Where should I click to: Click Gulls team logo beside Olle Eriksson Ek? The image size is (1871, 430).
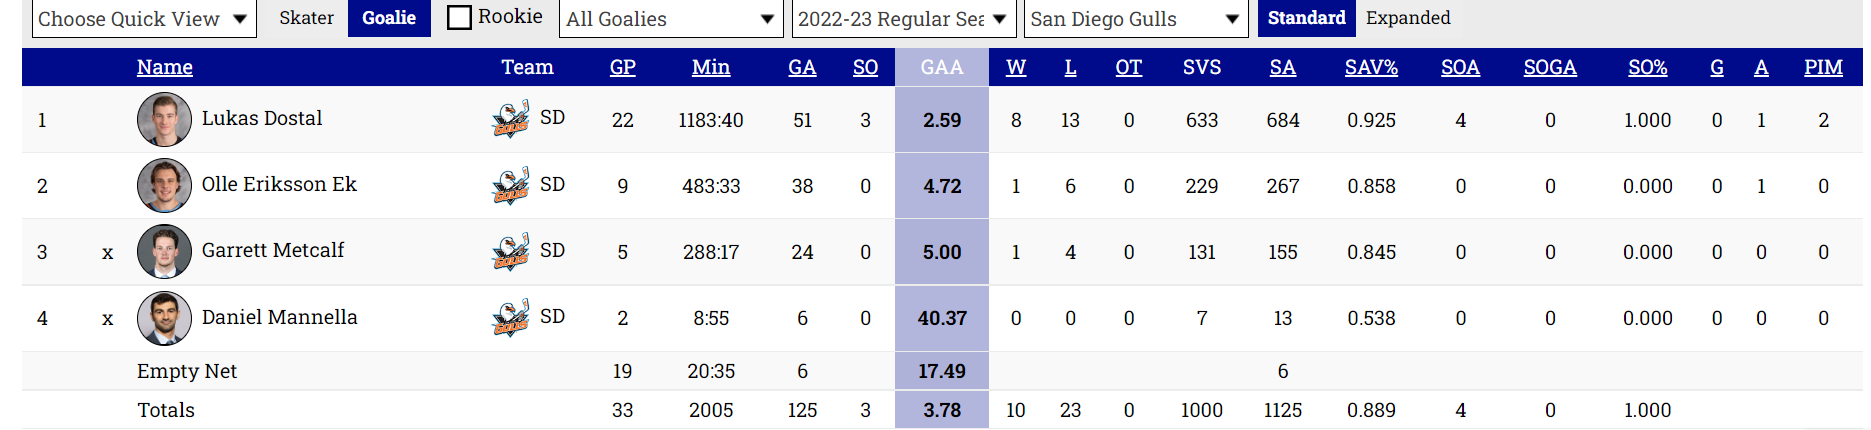click(x=511, y=185)
